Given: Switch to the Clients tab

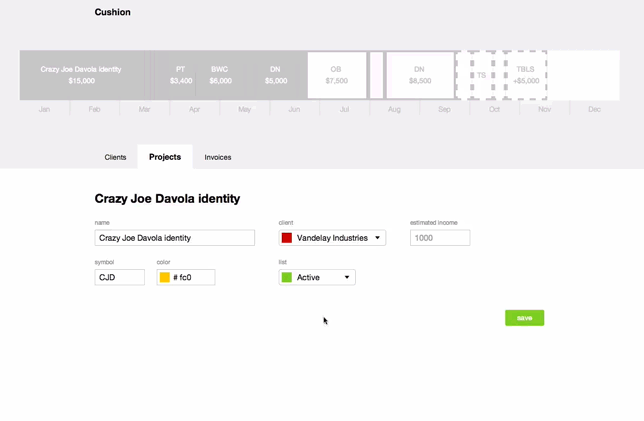Looking at the screenshot, I should point(115,157).
